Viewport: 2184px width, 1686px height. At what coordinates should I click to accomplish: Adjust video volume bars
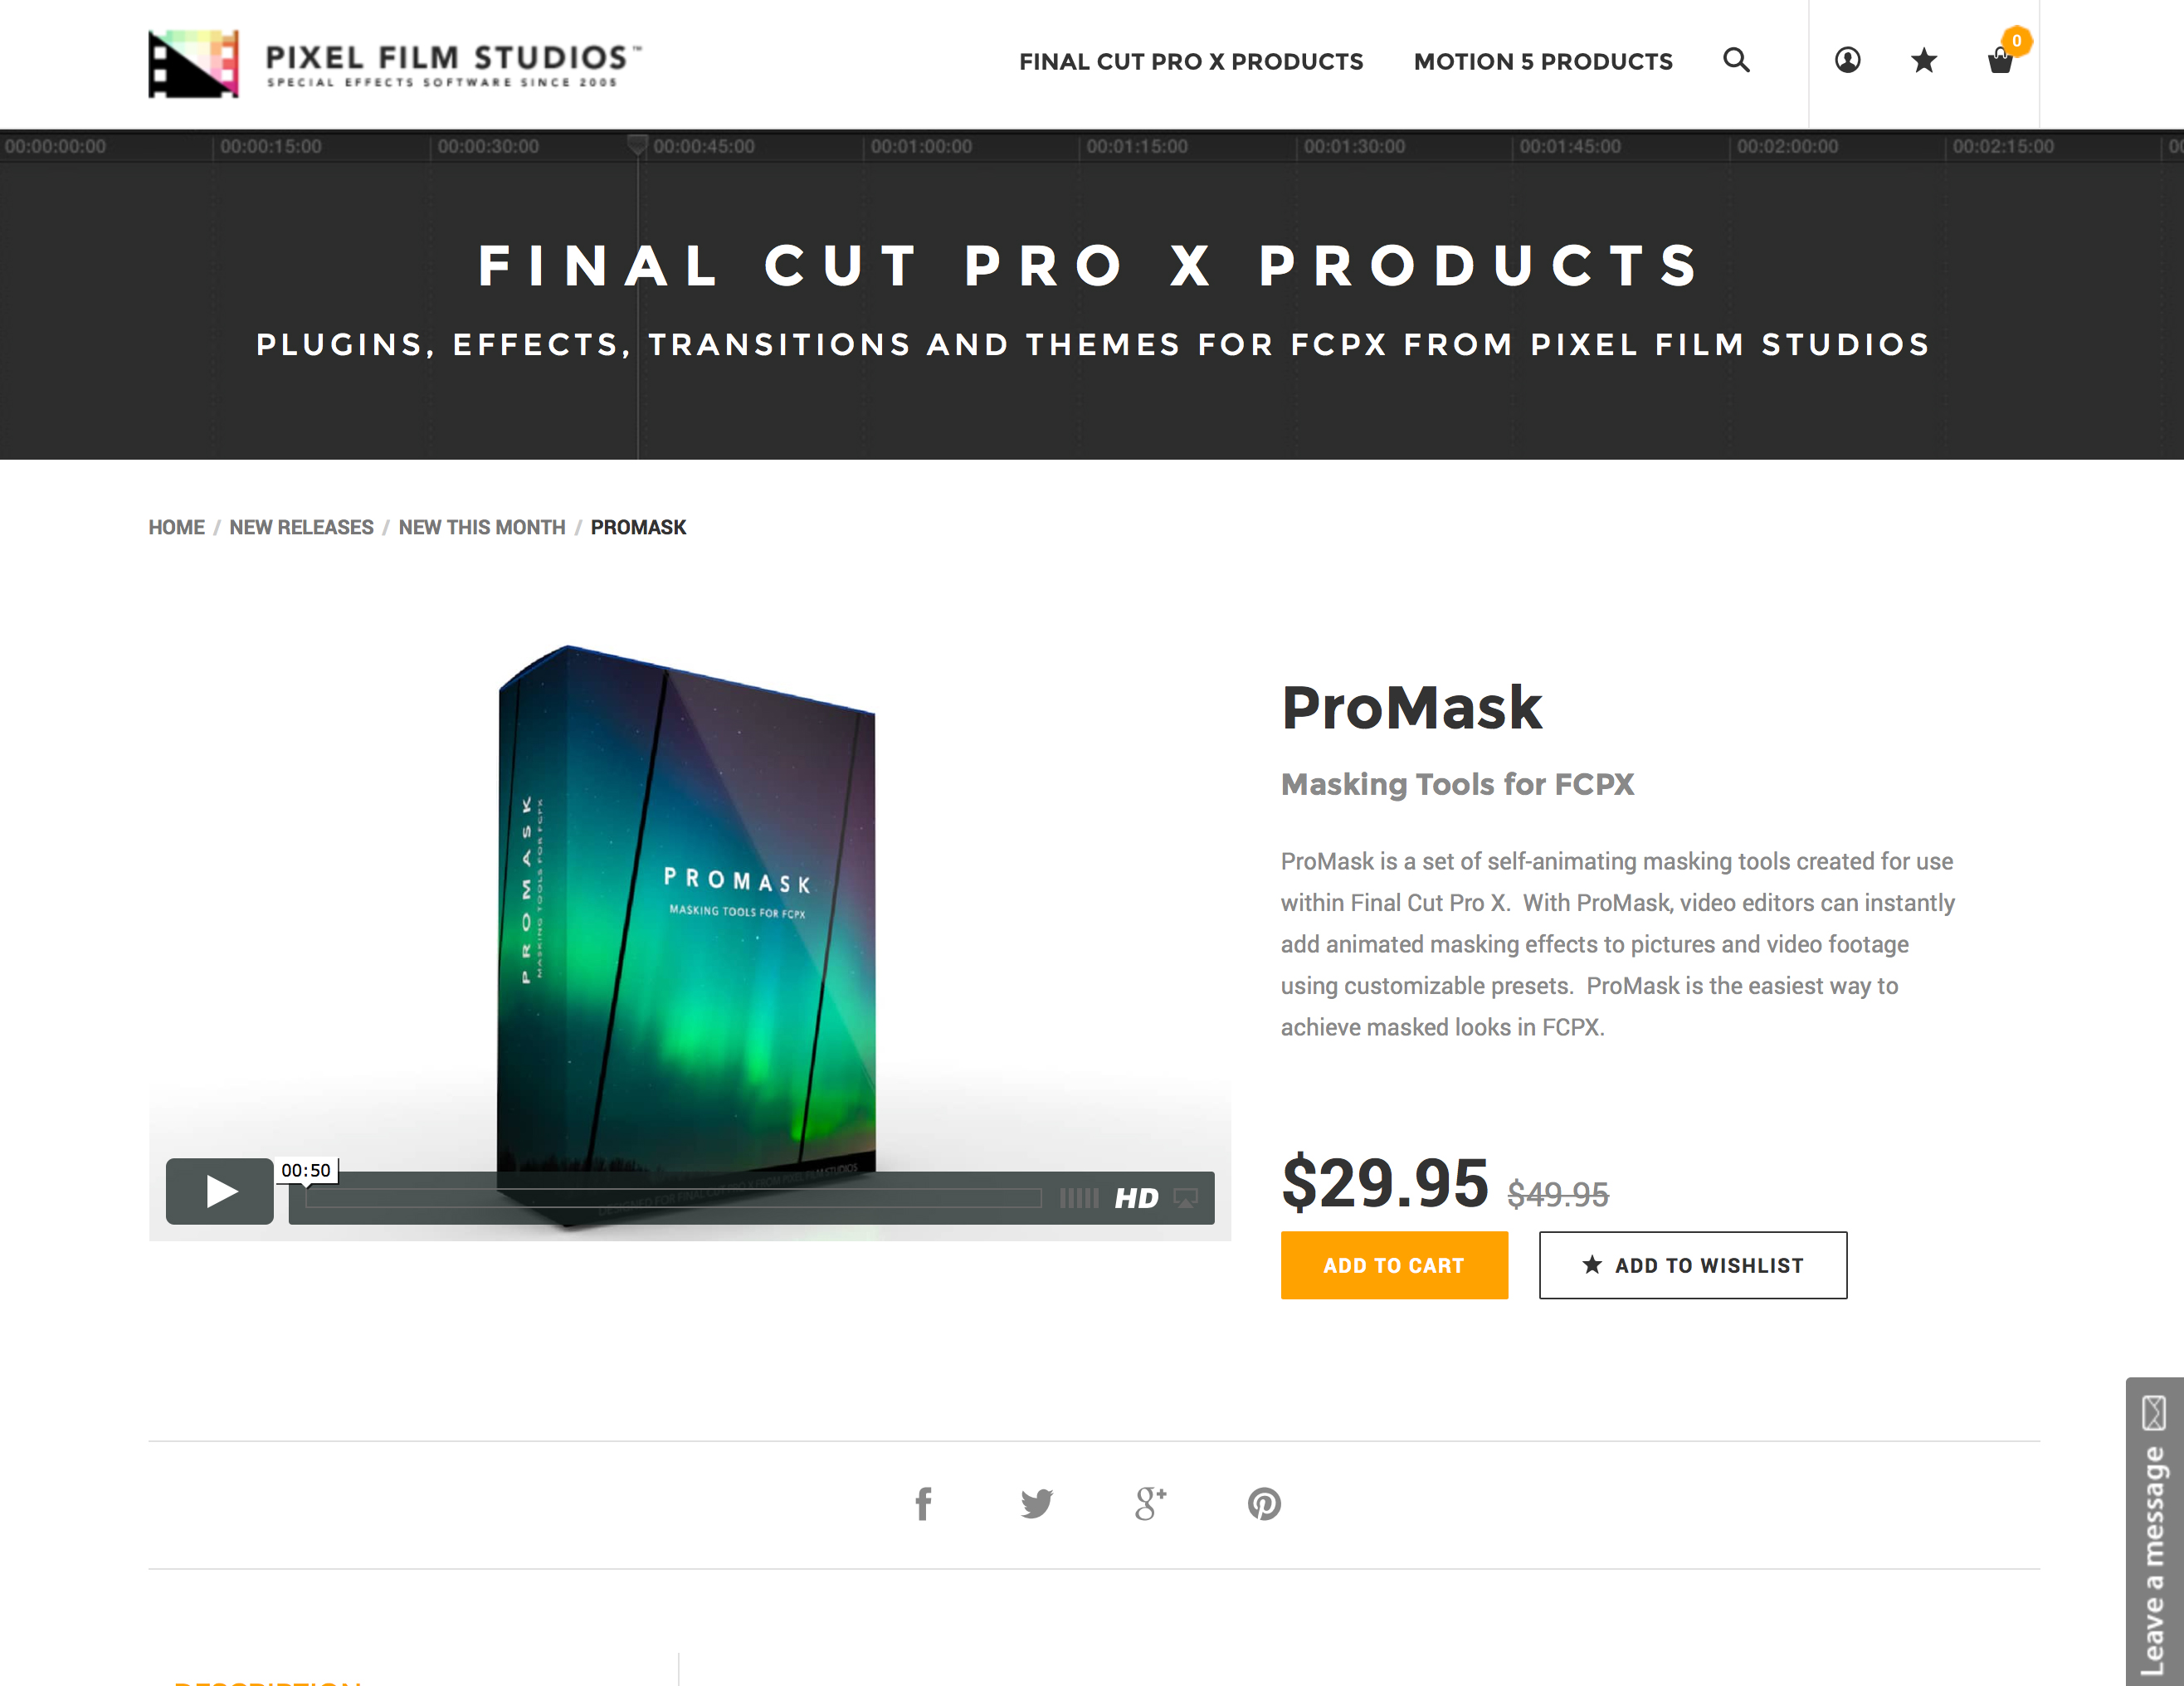1079,1198
